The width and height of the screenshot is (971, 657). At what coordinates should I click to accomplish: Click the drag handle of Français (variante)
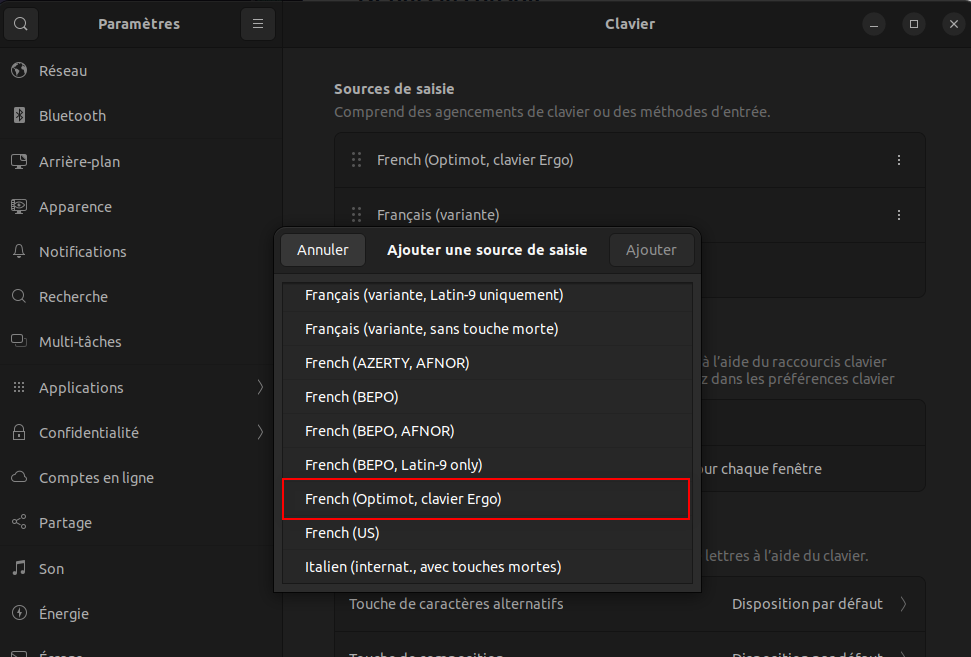[356, 214]
